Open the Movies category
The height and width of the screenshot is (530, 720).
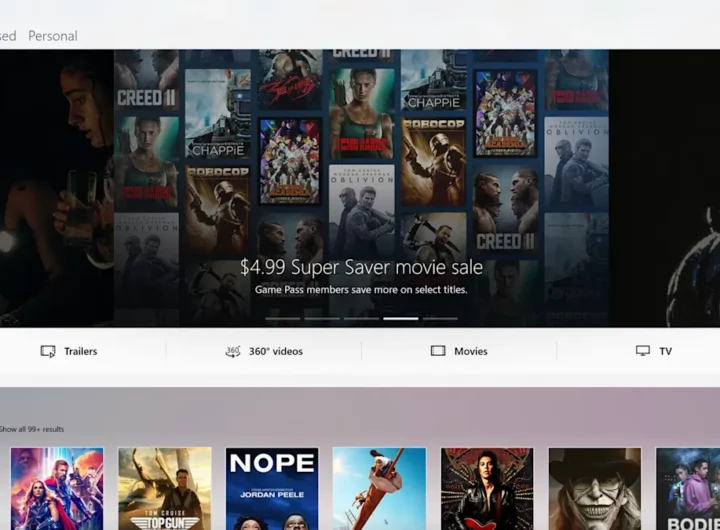pos(459,351)
